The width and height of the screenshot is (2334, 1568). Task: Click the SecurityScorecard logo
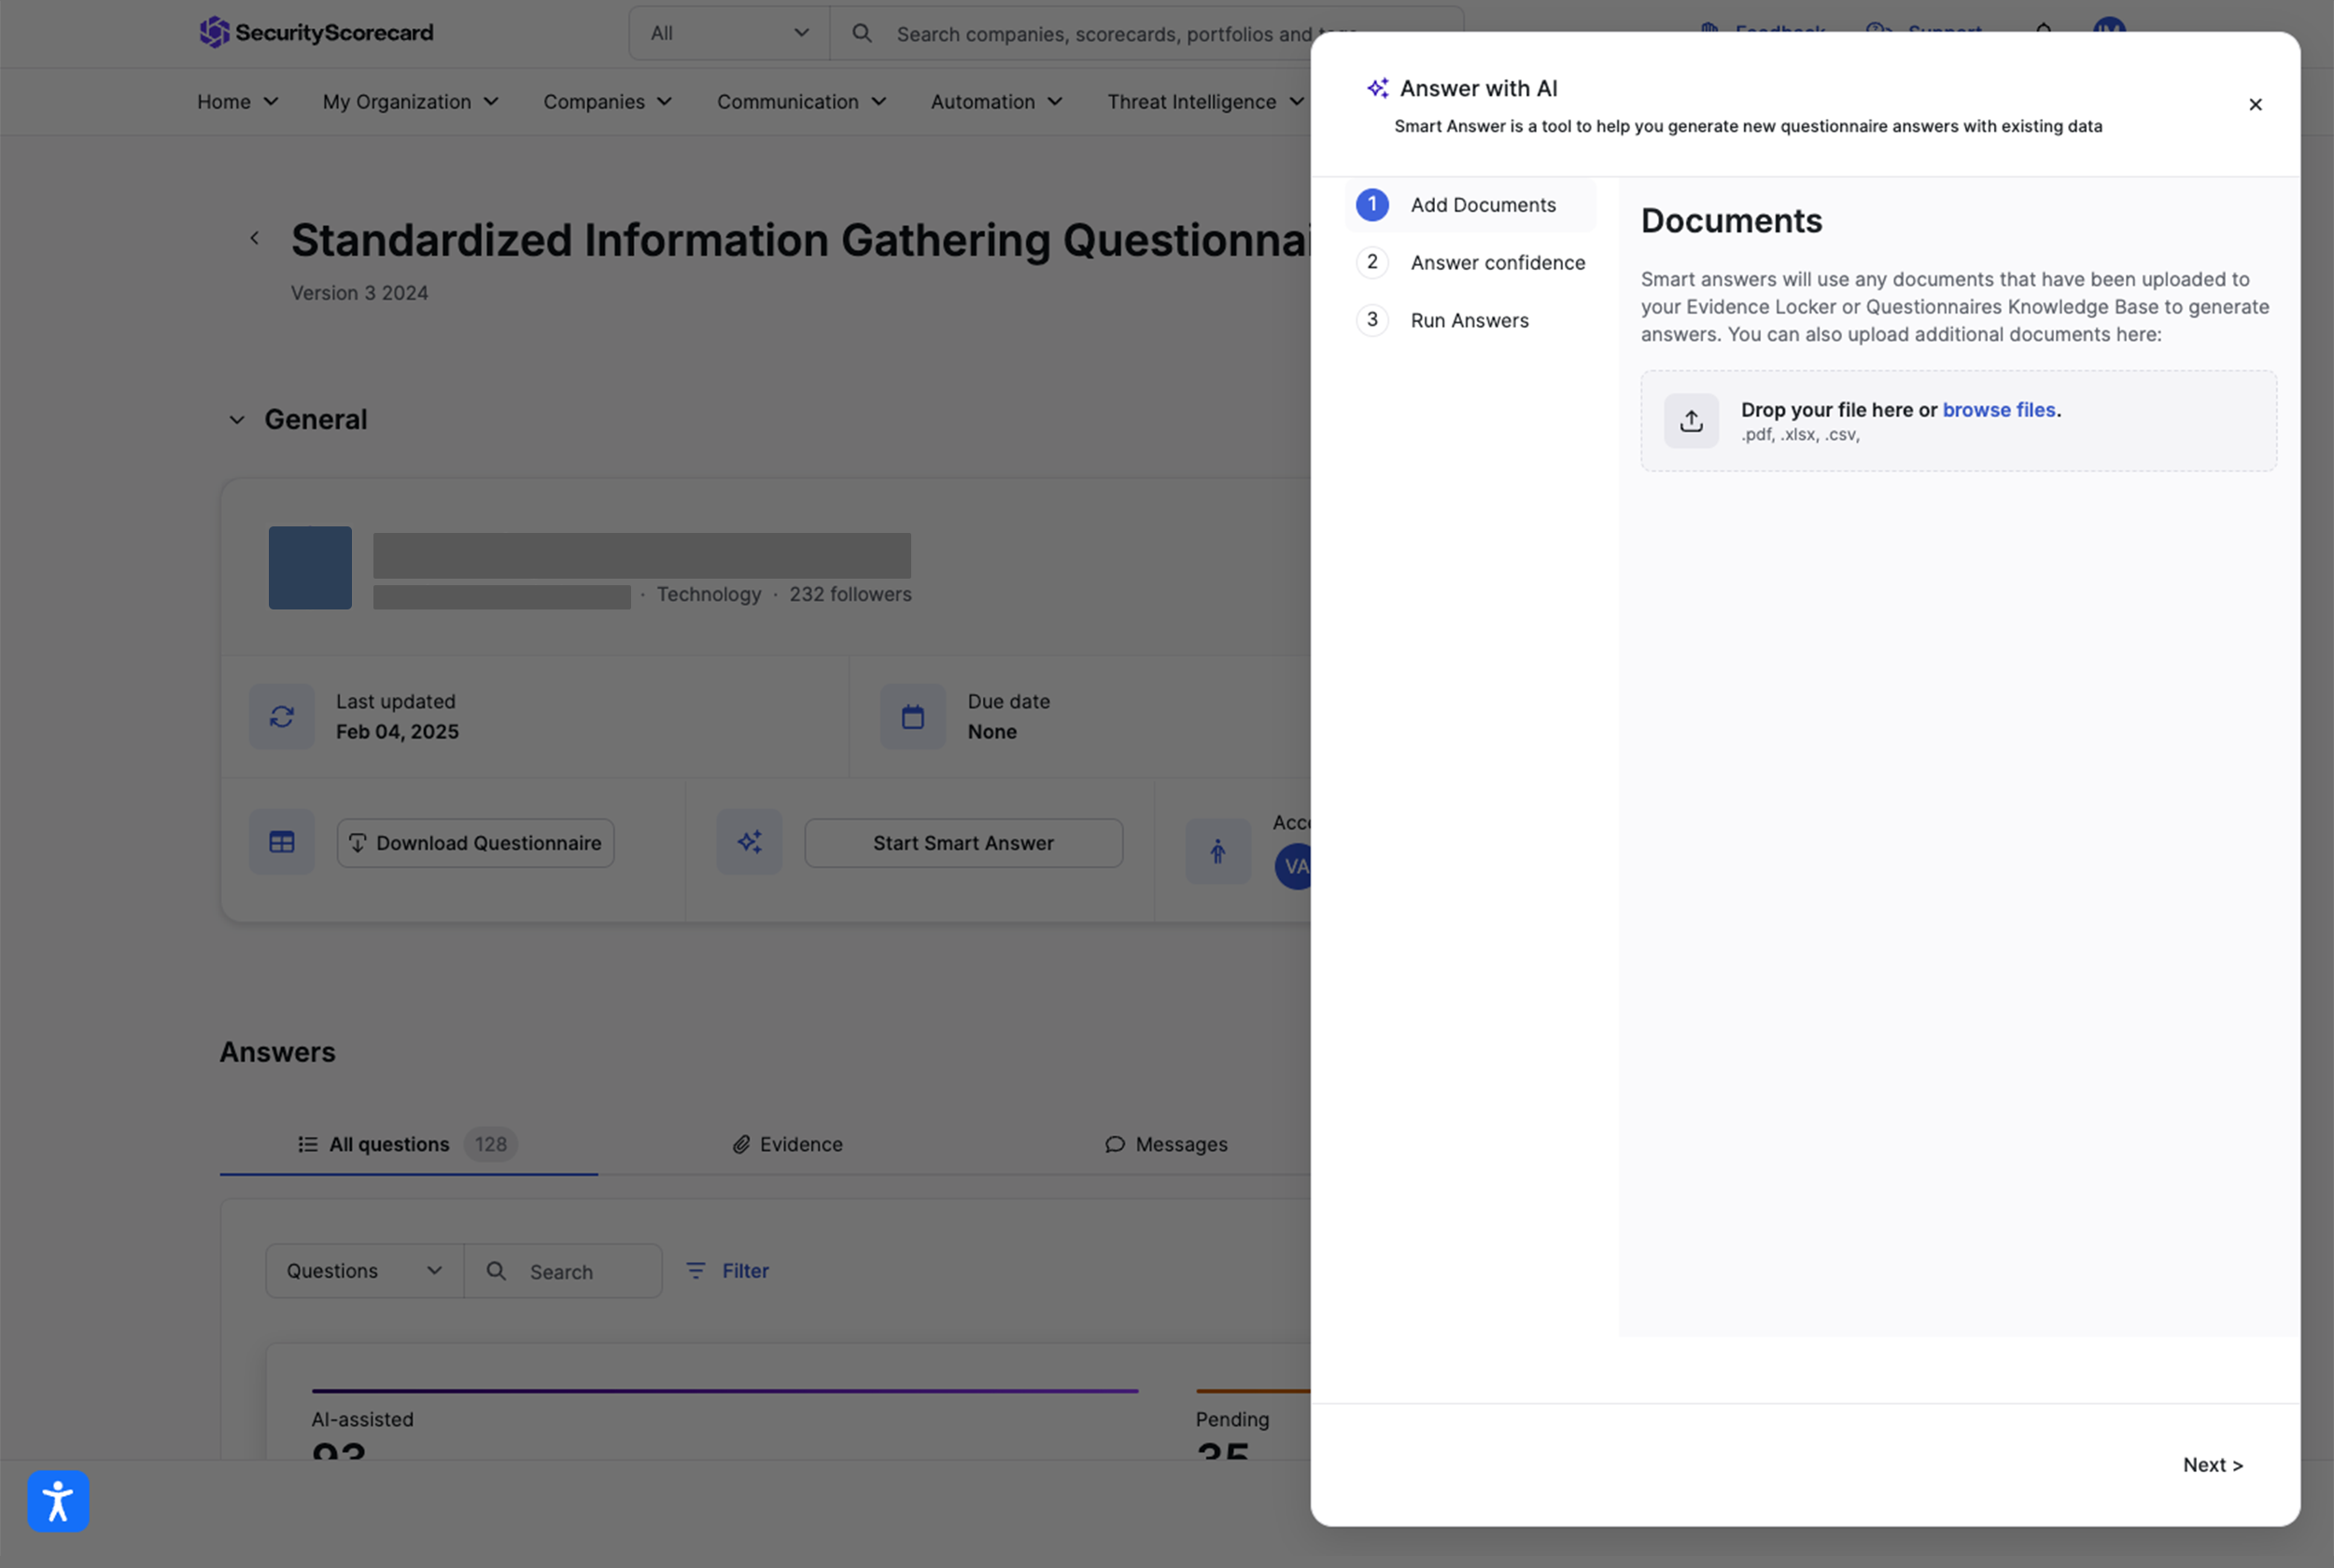316,32
